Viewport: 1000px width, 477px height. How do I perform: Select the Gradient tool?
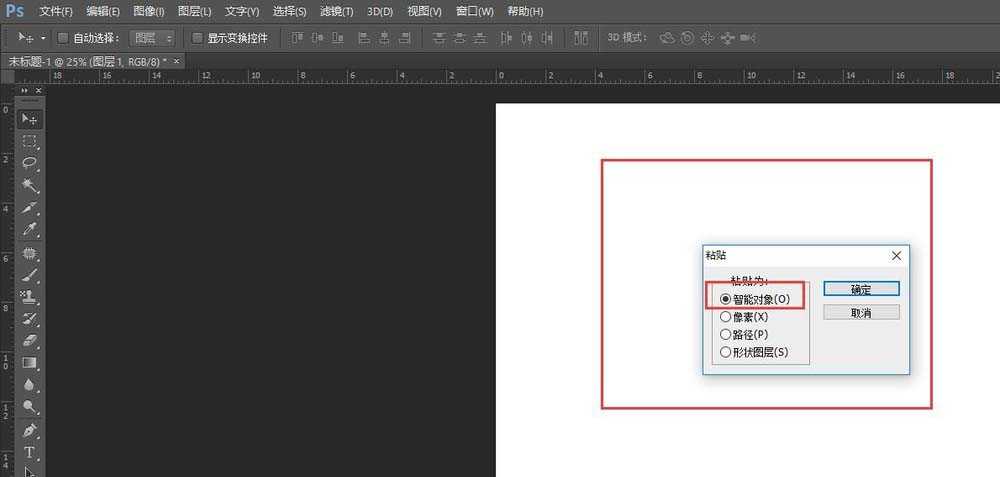pyautogui.click(x=30, y=363)
